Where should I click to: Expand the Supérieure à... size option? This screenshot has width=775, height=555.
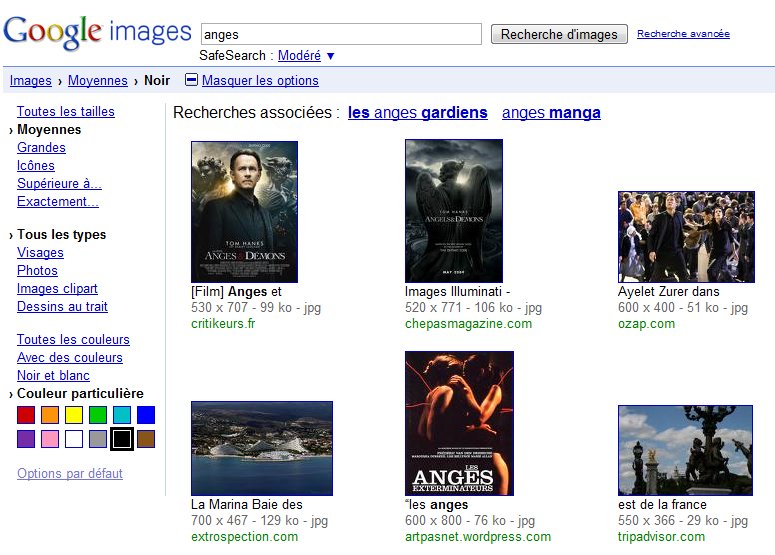[x=59, y=183]
